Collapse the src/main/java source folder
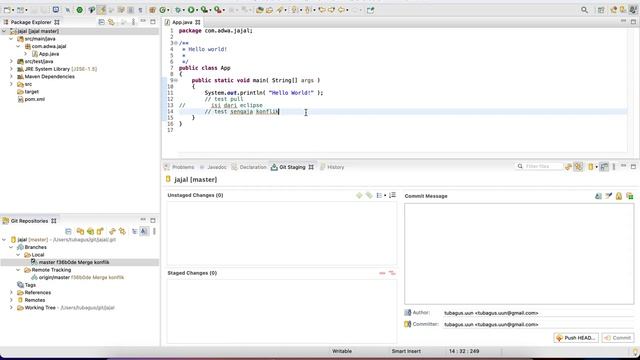The image size is (640, 360). point(11,39)
